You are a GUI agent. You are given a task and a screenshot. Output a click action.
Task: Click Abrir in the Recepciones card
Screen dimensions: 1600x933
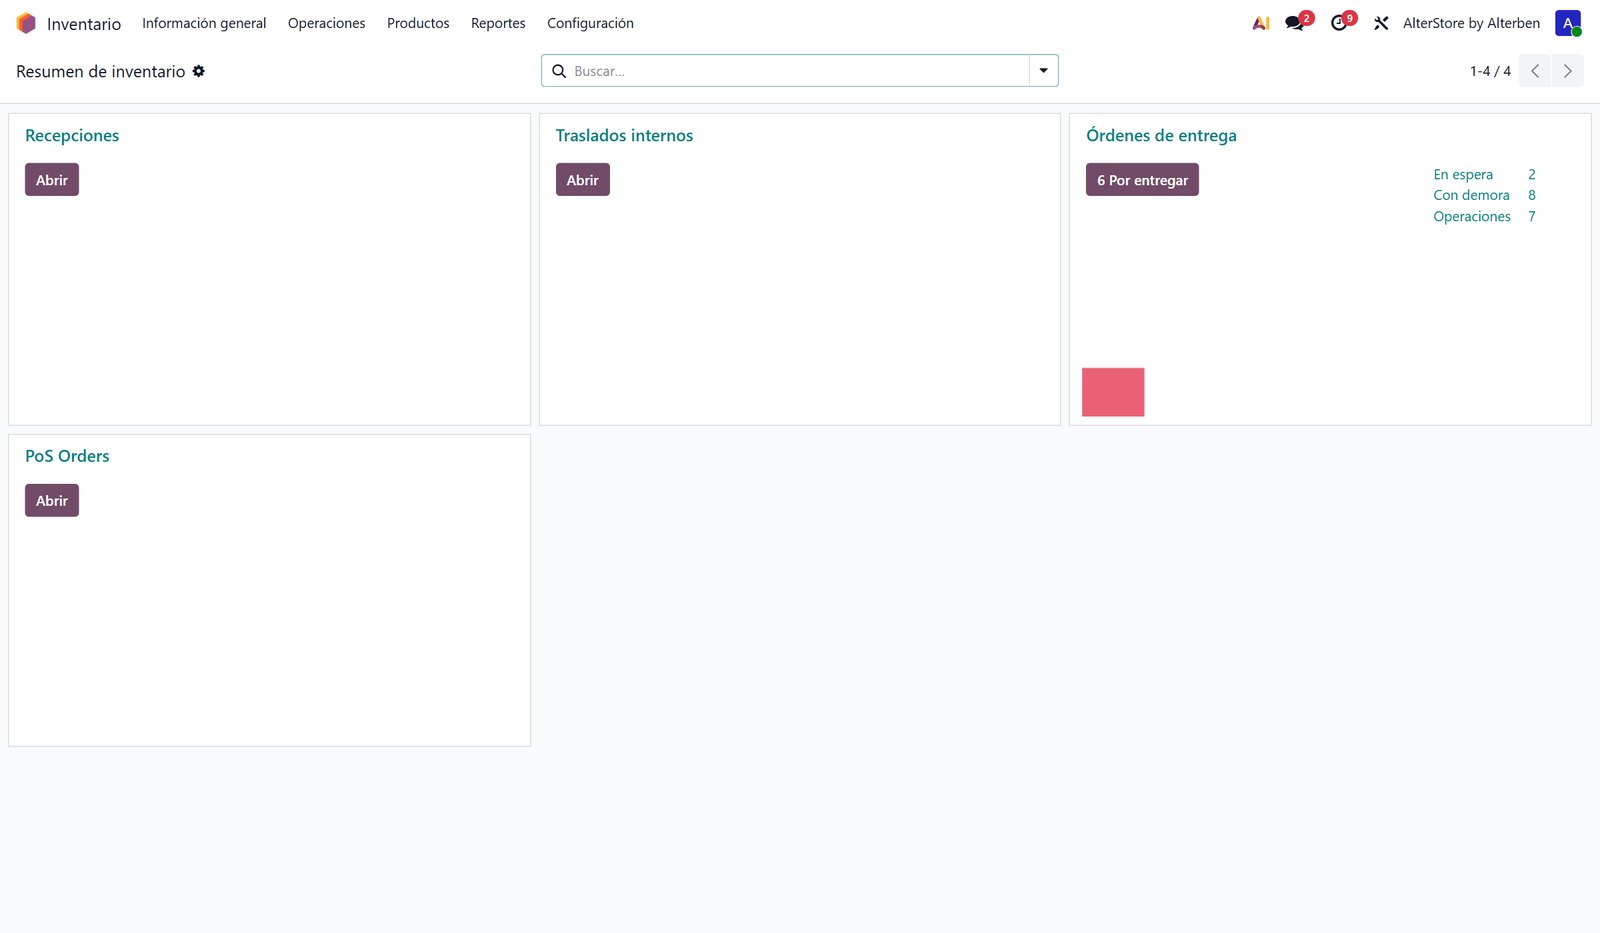pos(52,180)
